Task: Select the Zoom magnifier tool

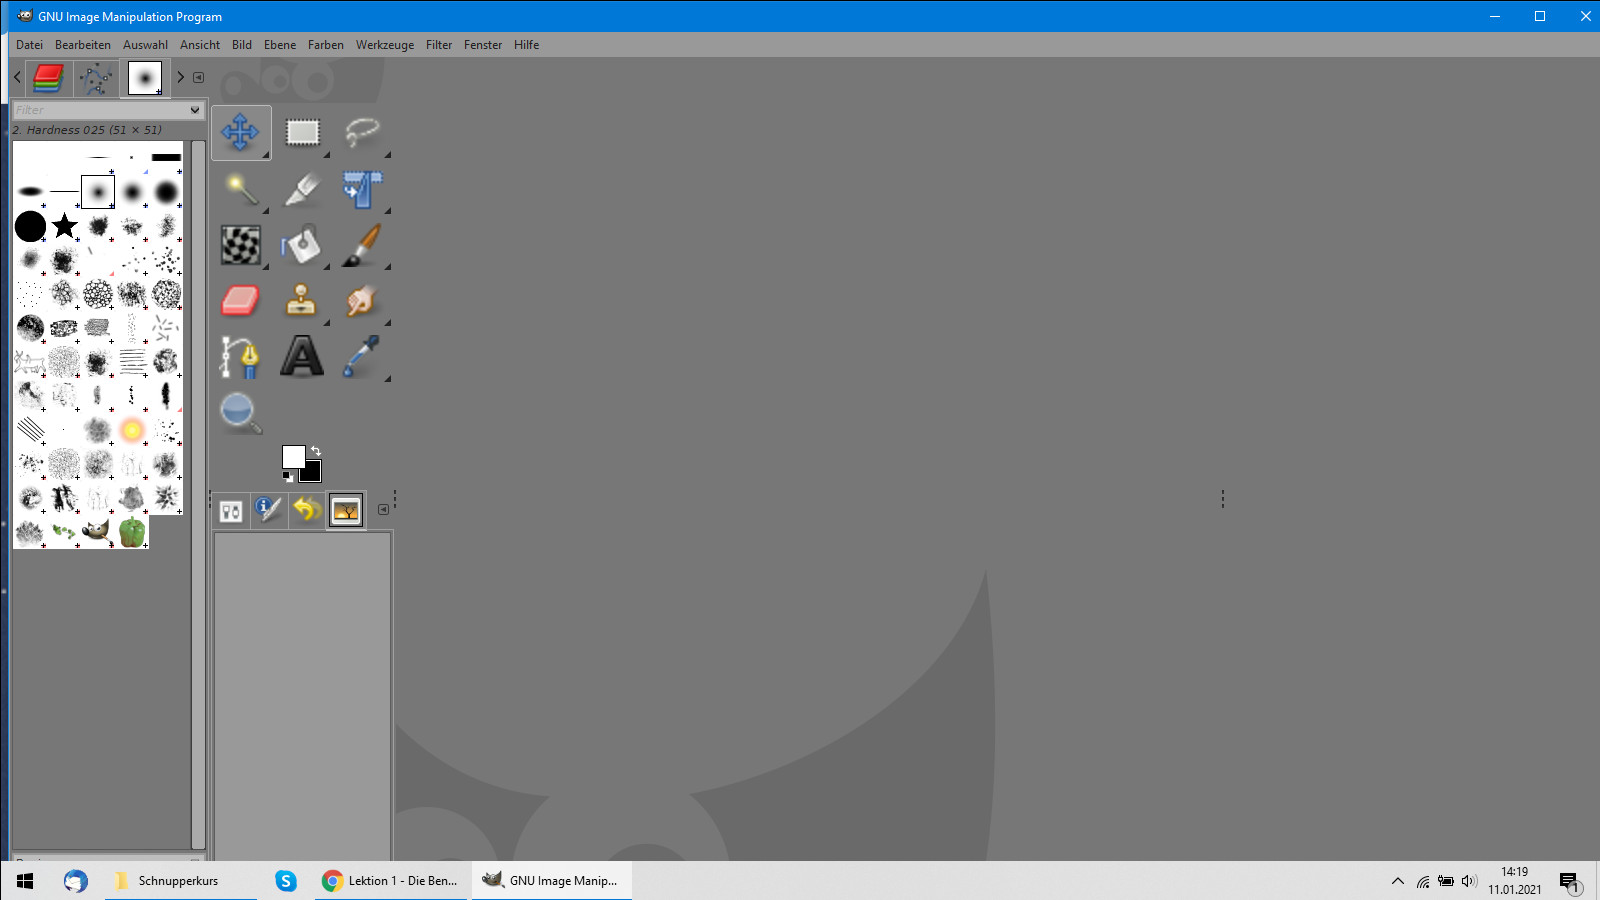Action: pyautogui.click(x=241, y=412)
